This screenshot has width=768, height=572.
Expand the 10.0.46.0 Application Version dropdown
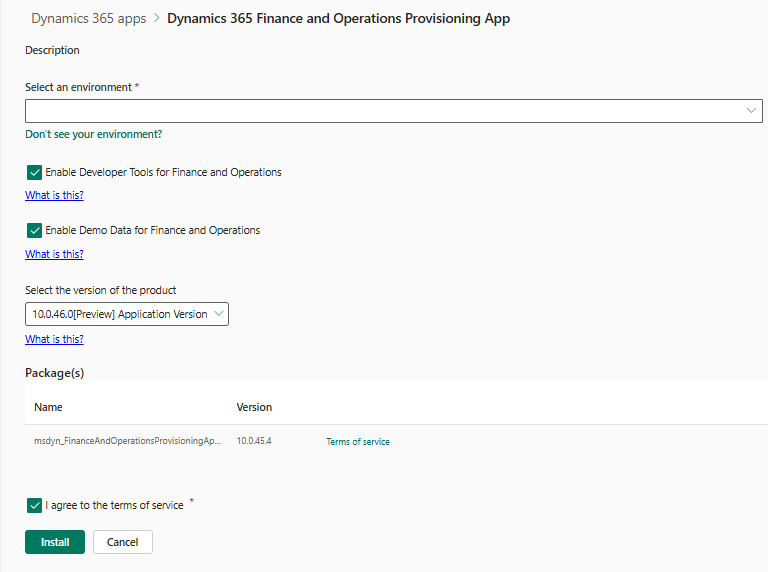click(x=127, y=314)
